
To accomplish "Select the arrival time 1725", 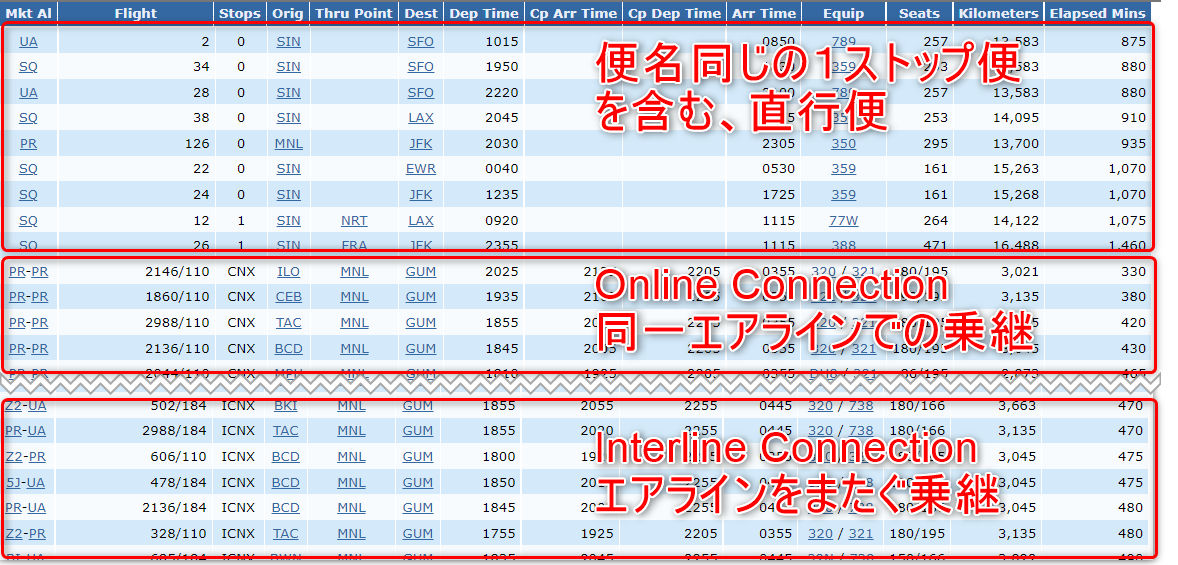I will pyautogui.click(x=778, y=195).
